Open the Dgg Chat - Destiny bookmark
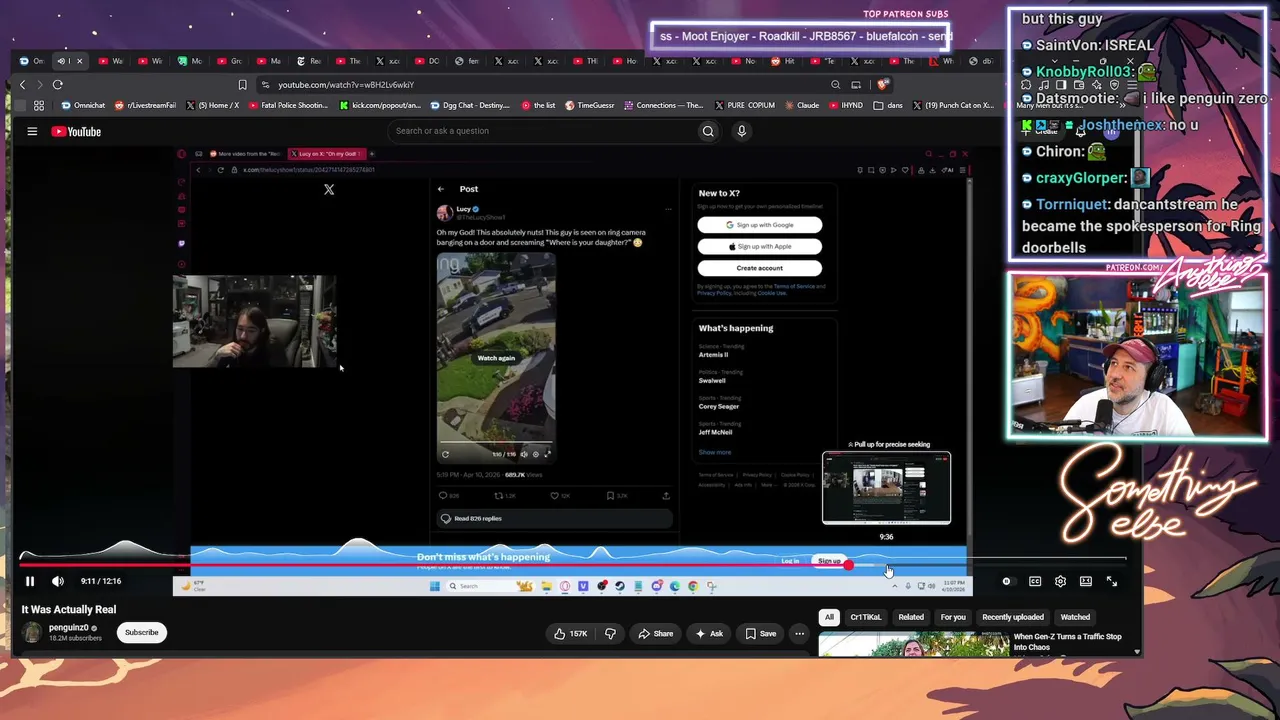The height and width of the screenshot is (720, 1280). (x=470, y=105)
